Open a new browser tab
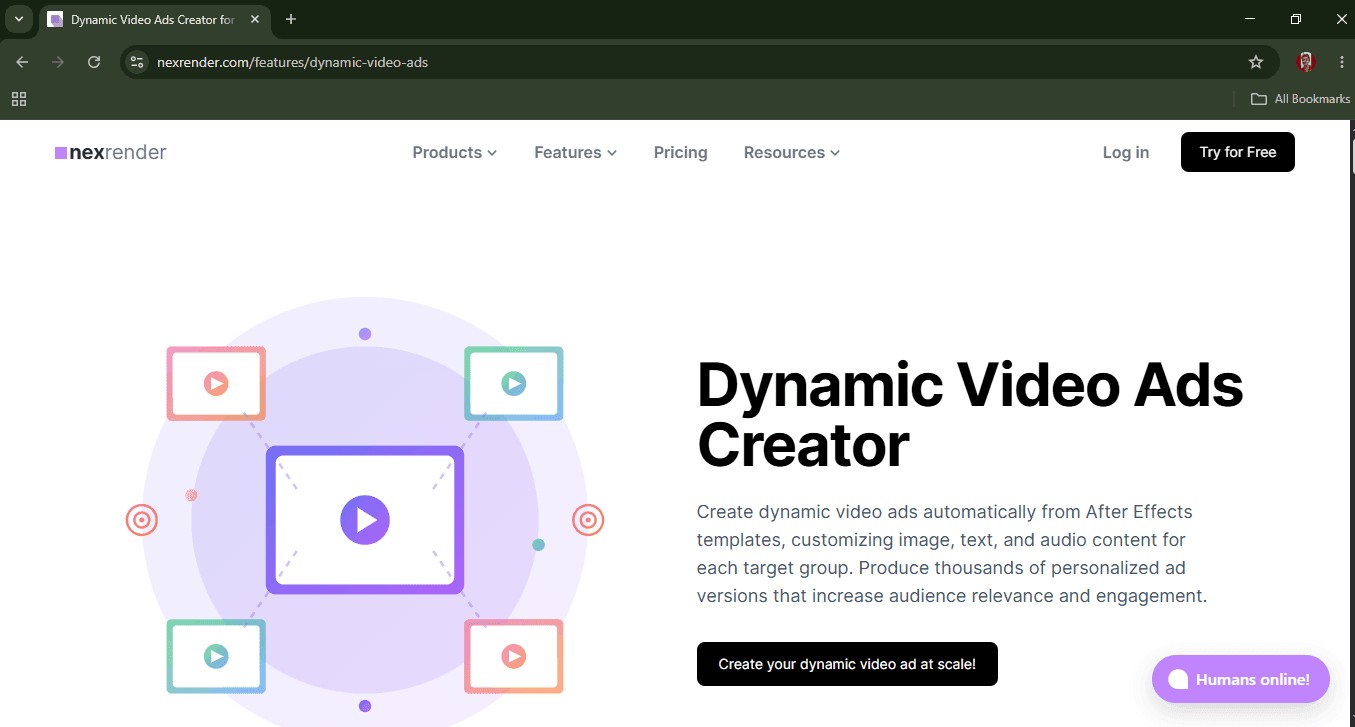The width and height of the screenshot is (1355, 727). 291,19
